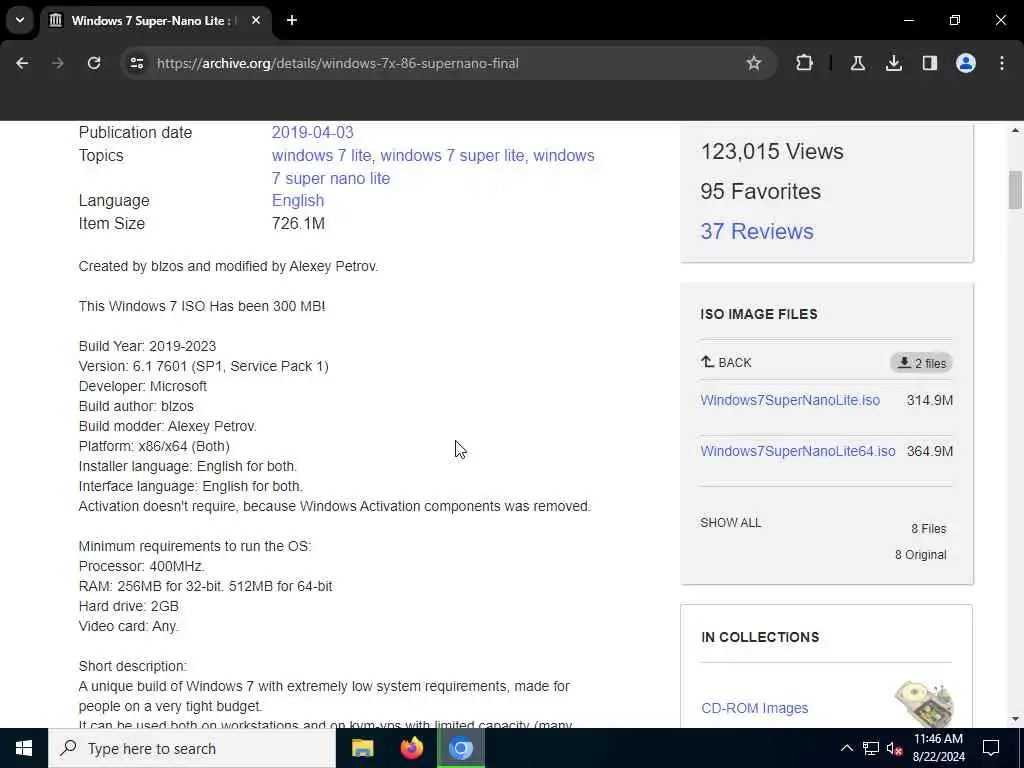Download Windows7SuperNanoLite.iso
The width and height of the screenshot is (1024, 768).
point(790,400)
